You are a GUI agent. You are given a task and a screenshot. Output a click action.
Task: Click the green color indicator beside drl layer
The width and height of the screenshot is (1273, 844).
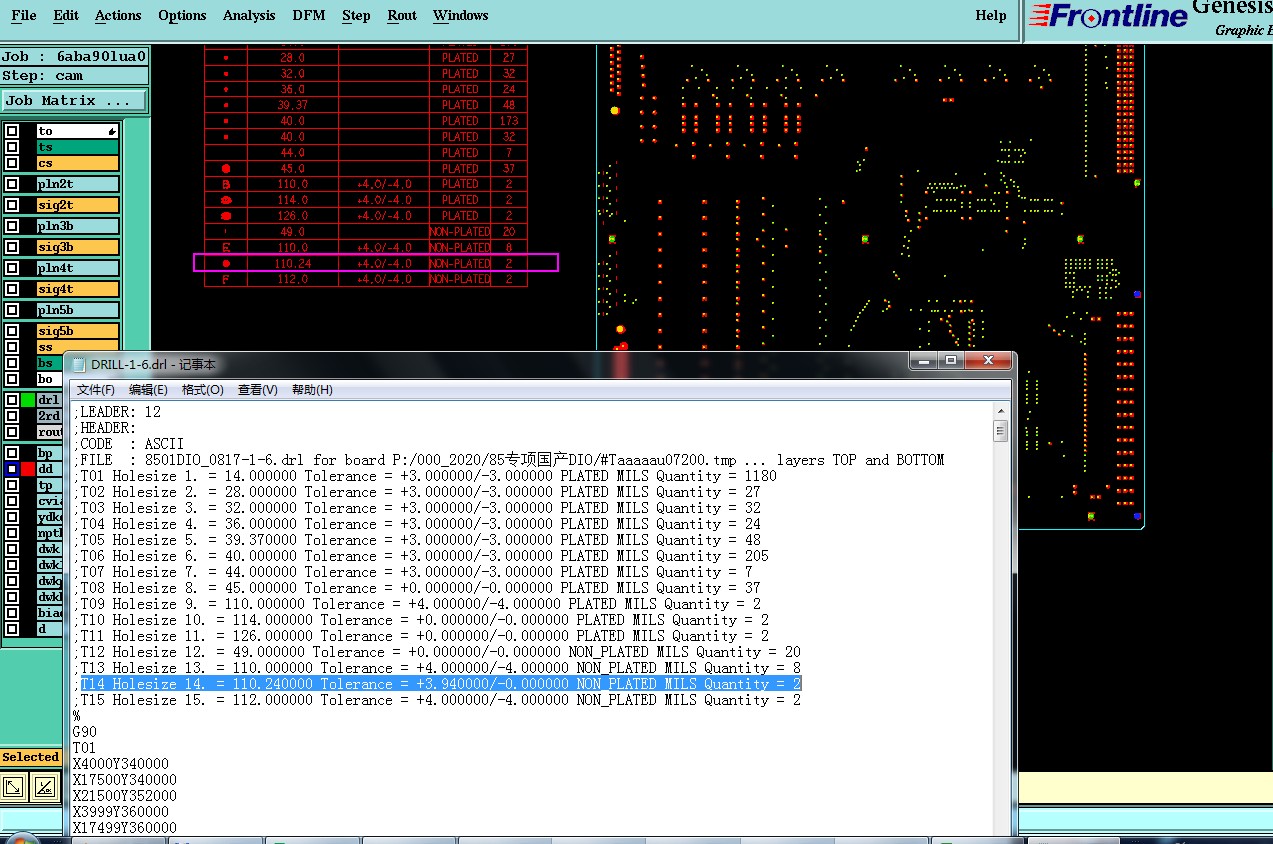click(28, 400)
